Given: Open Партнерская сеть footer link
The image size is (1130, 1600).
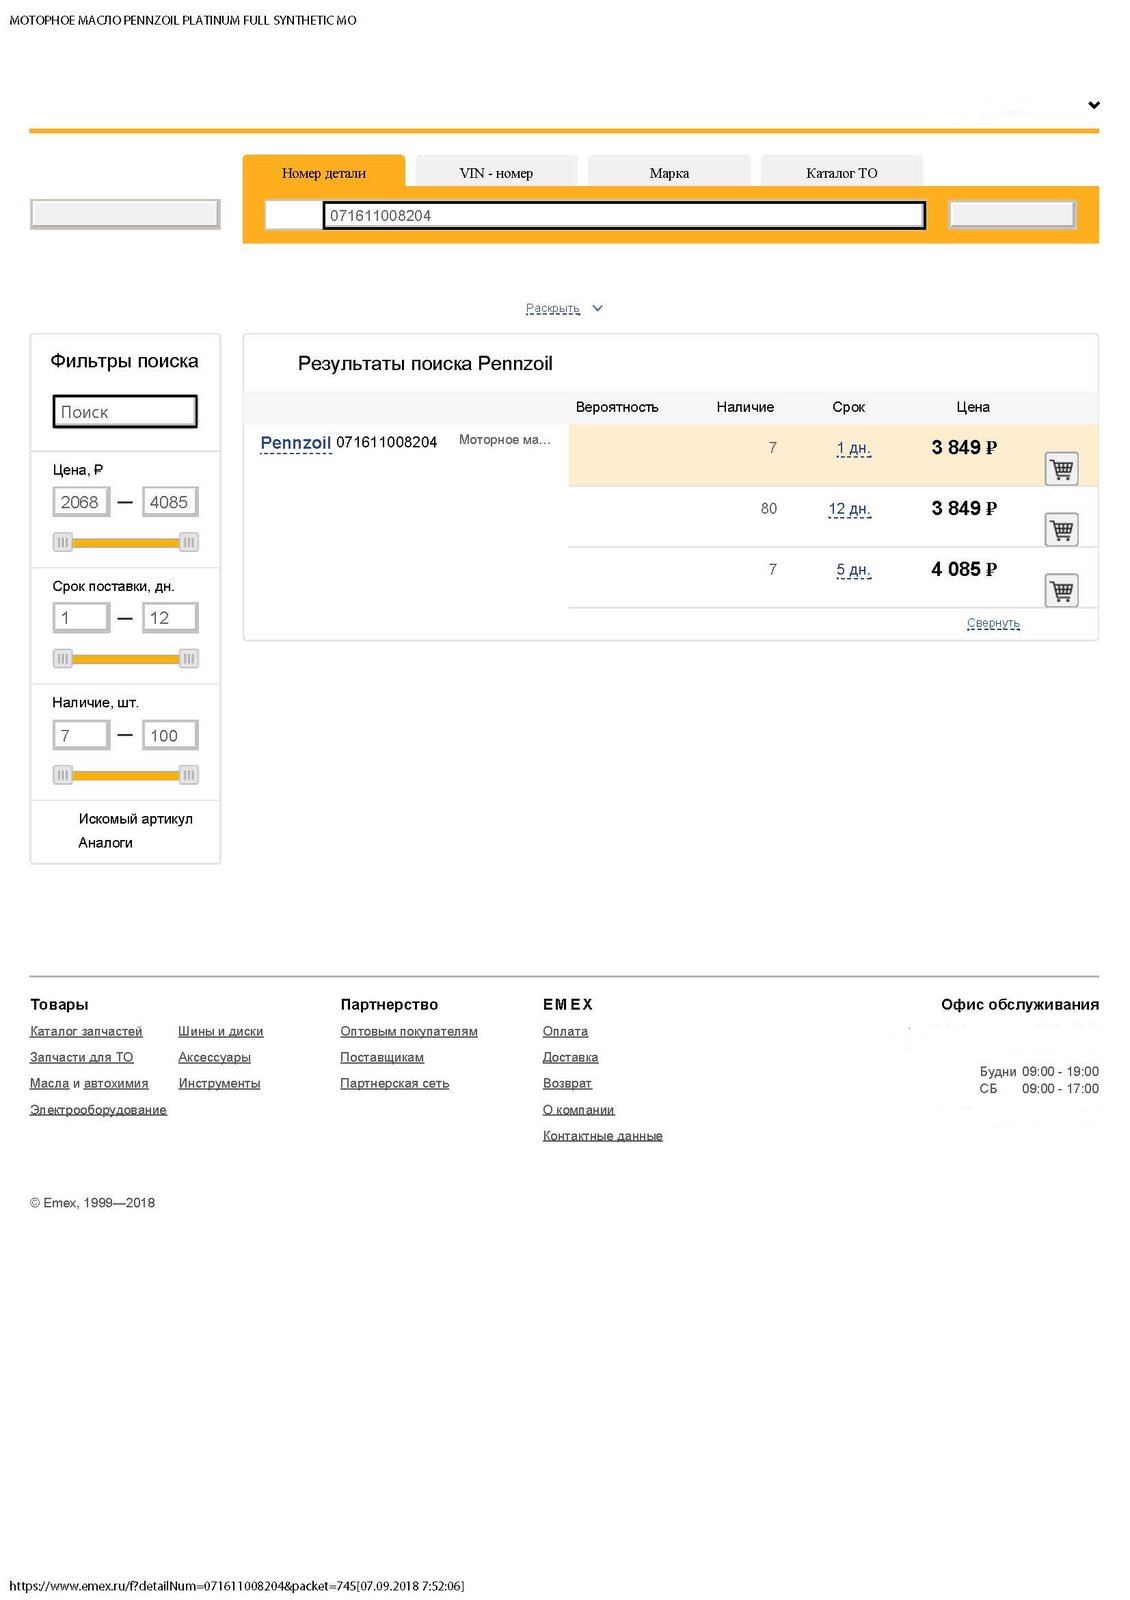Looking at the screenshot, I should [394, 1083].
